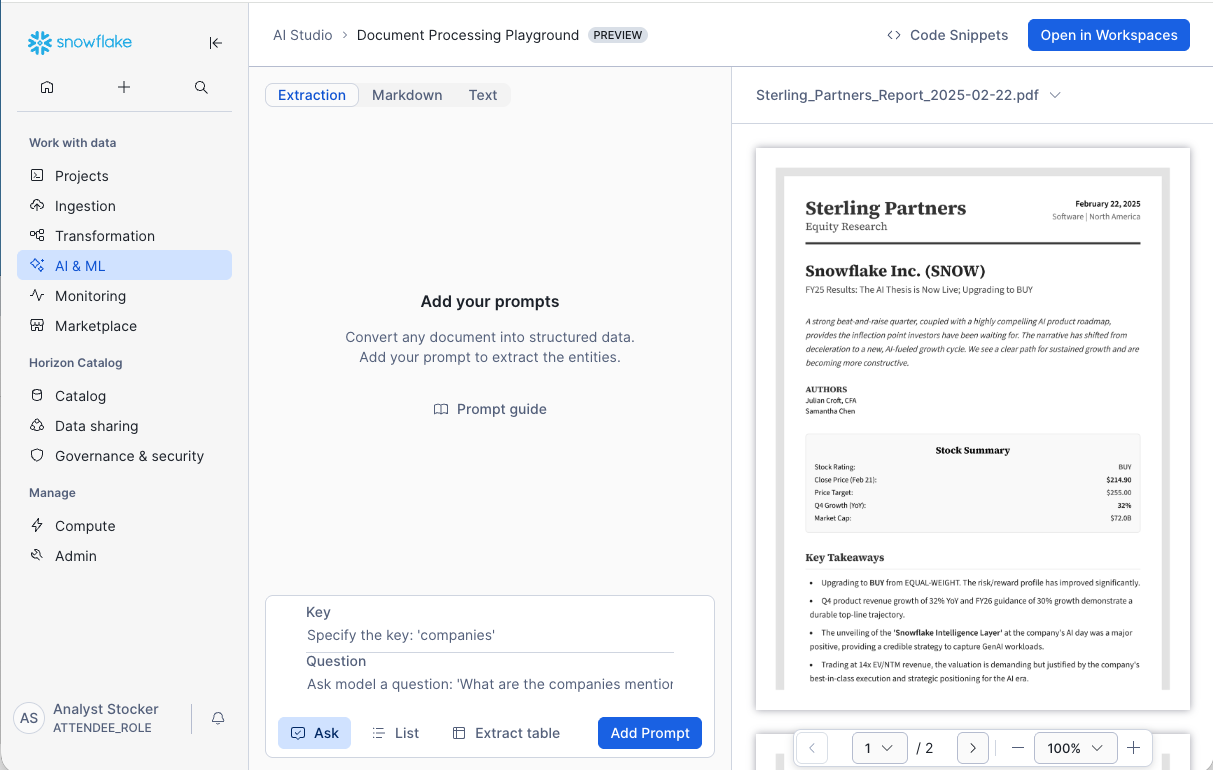Image resolution: width=1213 pixels, height=770 pixels.
Task: Select the Ask prompt type
Action: coord(314,733)
